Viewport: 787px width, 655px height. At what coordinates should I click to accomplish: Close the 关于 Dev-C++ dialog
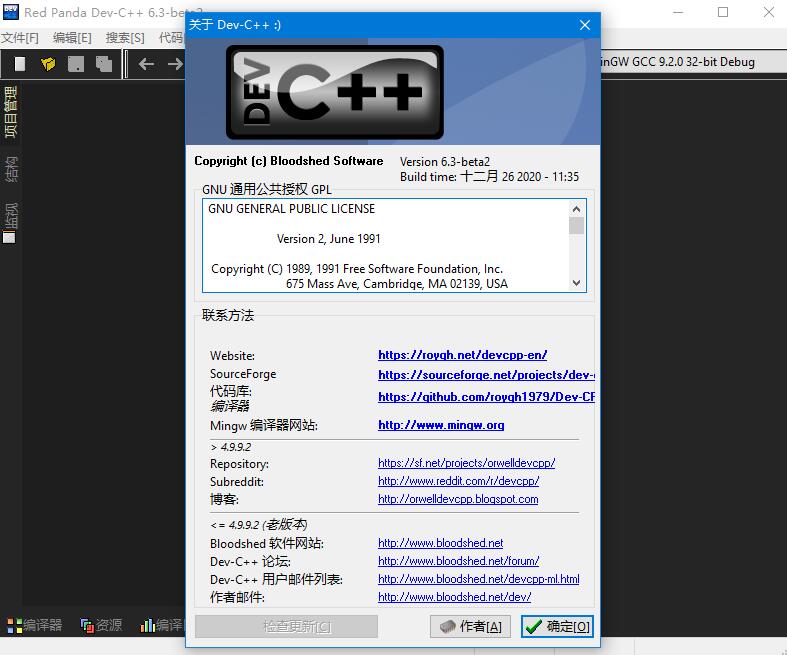585,25
